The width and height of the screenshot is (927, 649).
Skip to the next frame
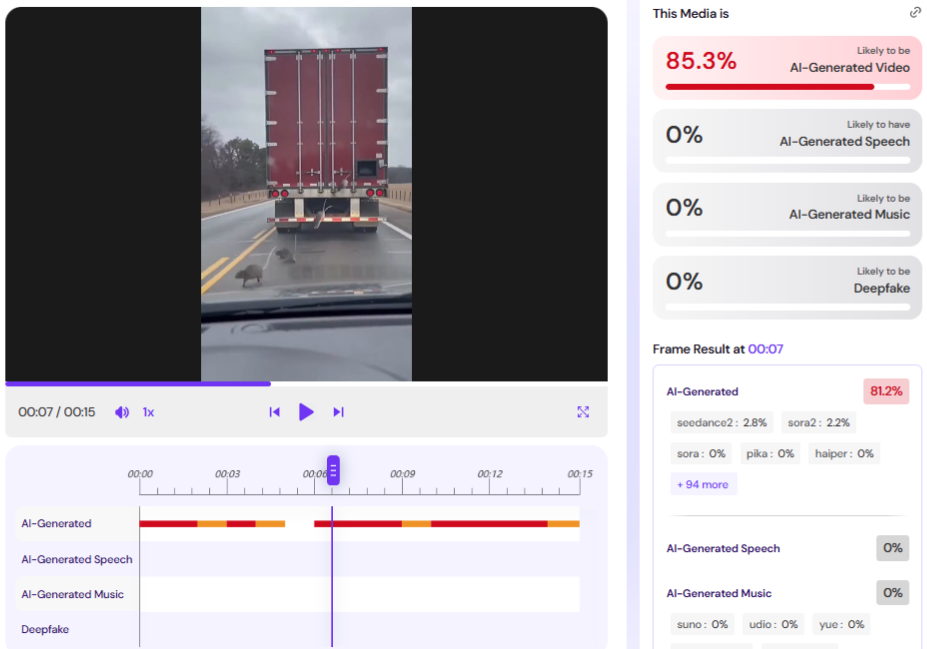coord(338,412)
